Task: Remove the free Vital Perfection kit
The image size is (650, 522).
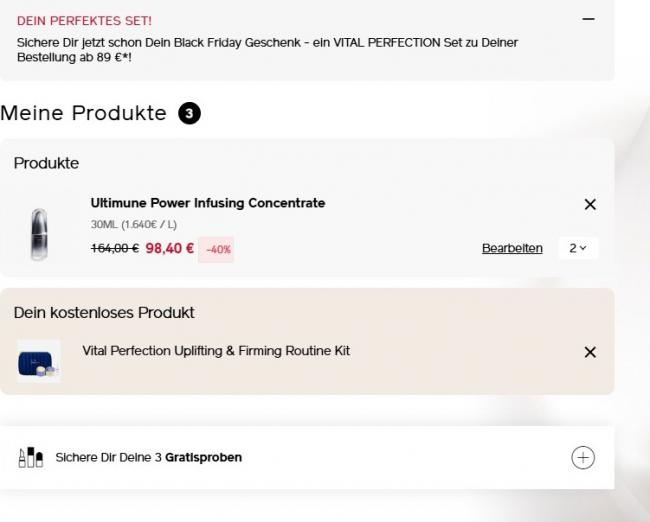Action: pyautogui.click(x=590, y=353)
